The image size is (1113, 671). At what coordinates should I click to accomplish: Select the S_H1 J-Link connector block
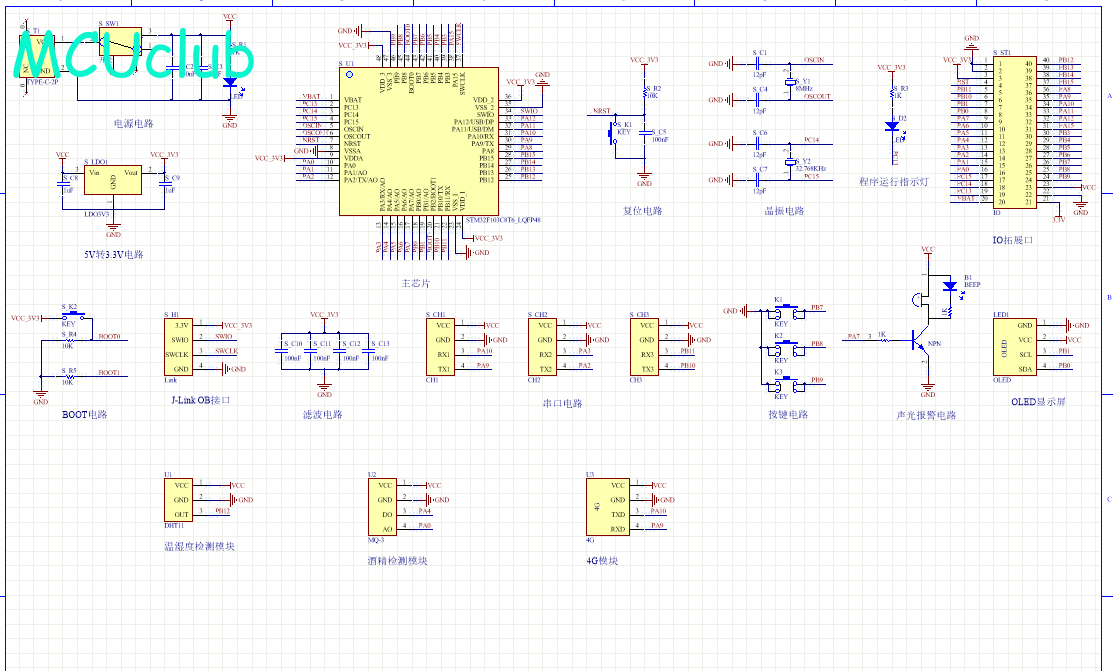point(177,347)
